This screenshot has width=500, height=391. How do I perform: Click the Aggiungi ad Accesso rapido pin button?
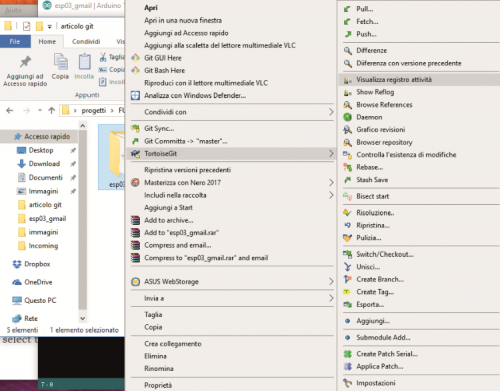(x=25, y=71)
